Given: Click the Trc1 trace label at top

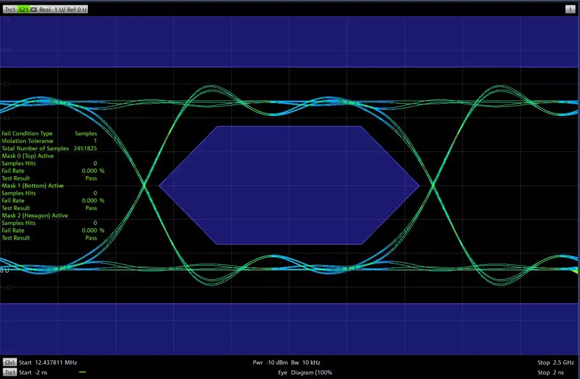Looking at the screenshot, I should (x=10, y=9).
